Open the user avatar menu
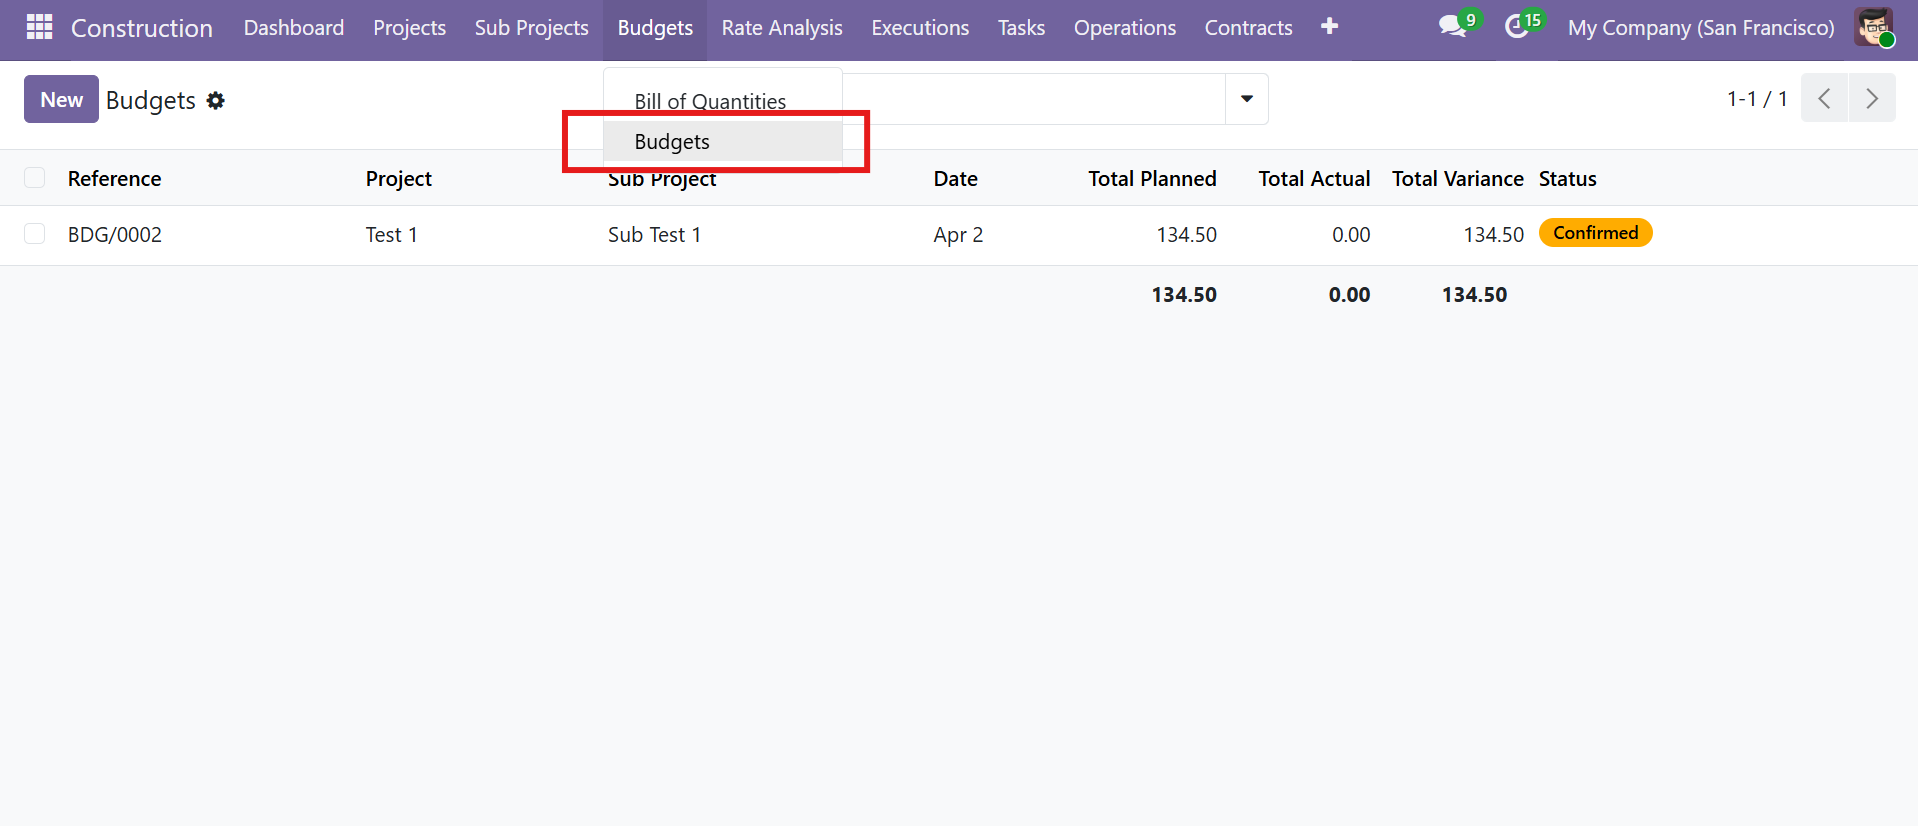Image resolution: width=1918 pixels, height=826 pixels. 1873,27
